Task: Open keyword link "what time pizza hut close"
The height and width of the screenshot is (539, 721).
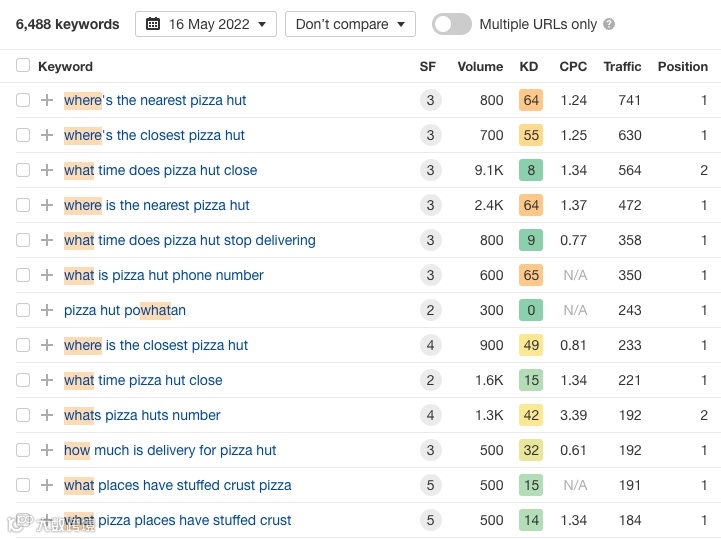Action: point(143,380)
